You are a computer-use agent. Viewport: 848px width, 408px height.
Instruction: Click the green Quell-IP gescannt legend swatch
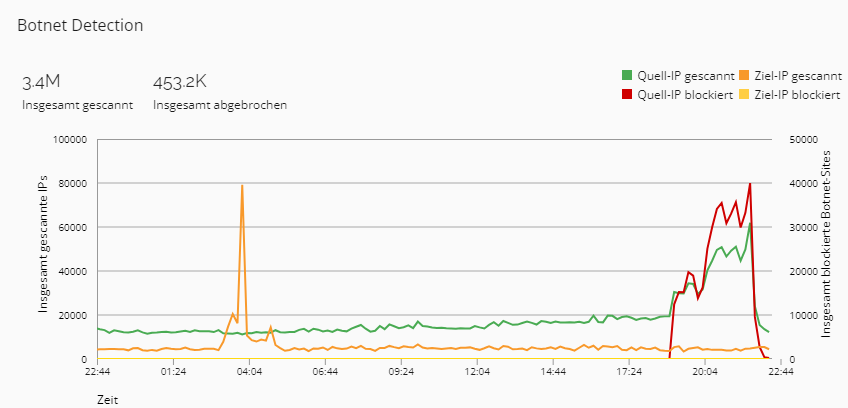[627, 75]
